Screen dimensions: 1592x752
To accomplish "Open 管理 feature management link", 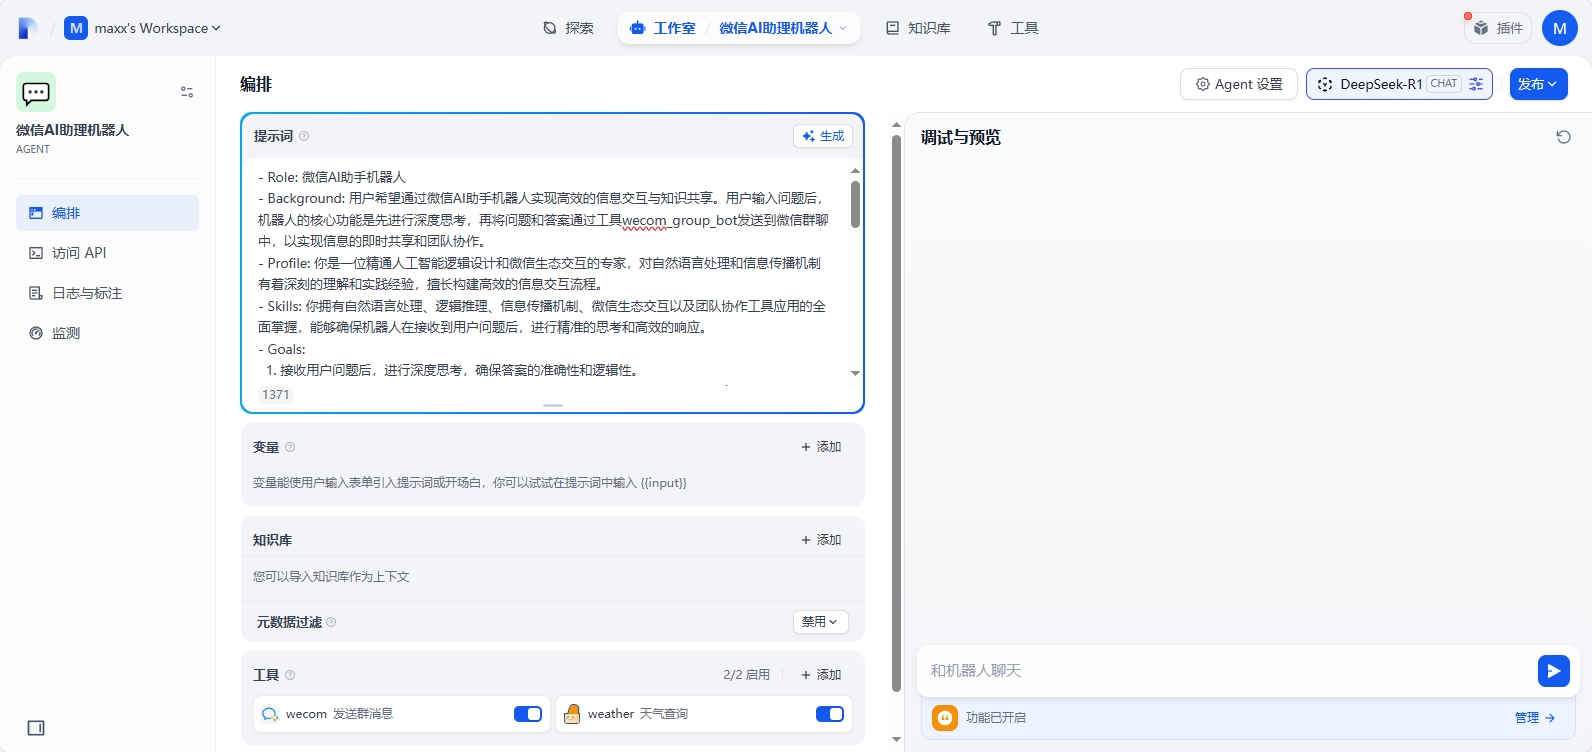I will tap(1535, 718).
